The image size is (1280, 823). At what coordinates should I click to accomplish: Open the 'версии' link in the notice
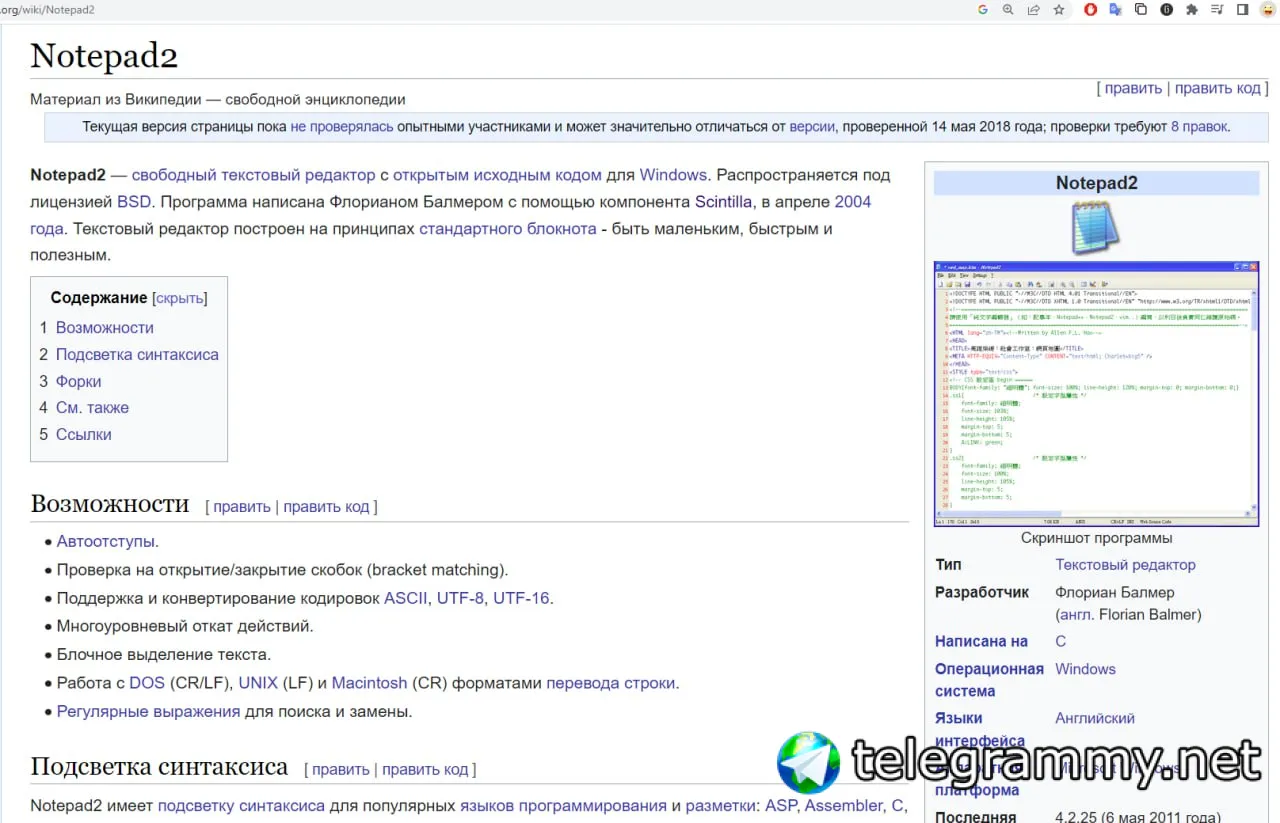[x=812, y=127]
